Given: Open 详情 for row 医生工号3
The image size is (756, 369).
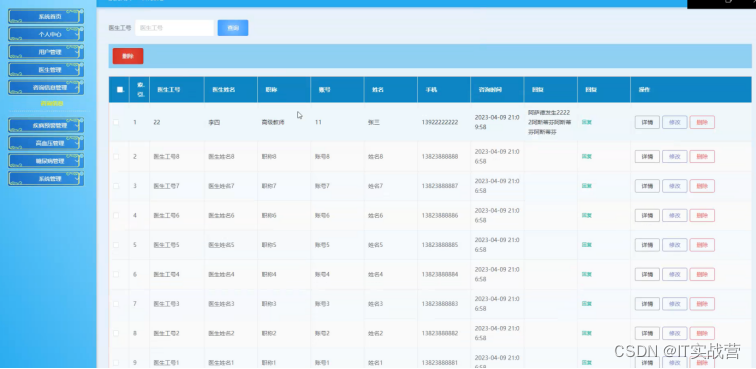Looking at the screenshot, I should pyautogui.click(x=647, y=303).
